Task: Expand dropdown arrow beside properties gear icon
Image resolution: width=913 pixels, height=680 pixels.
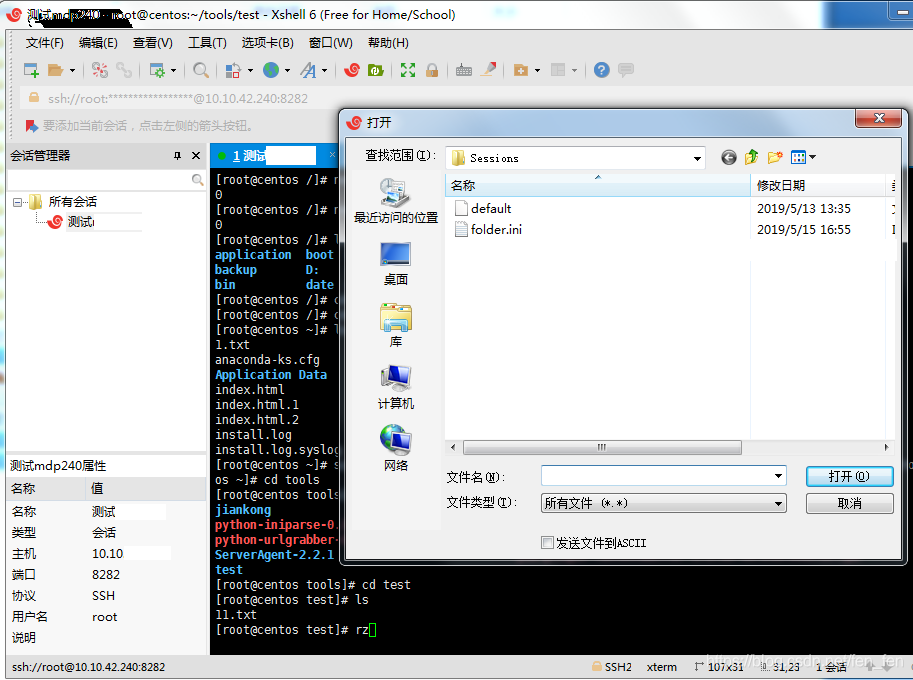Action: [x=174, y=70]
